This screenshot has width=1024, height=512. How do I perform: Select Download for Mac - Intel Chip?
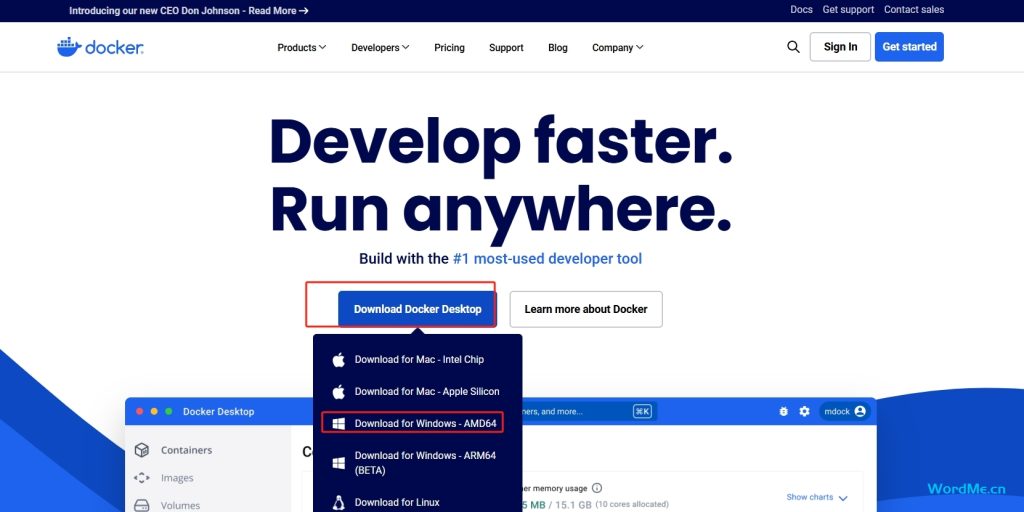pos(418,360)
